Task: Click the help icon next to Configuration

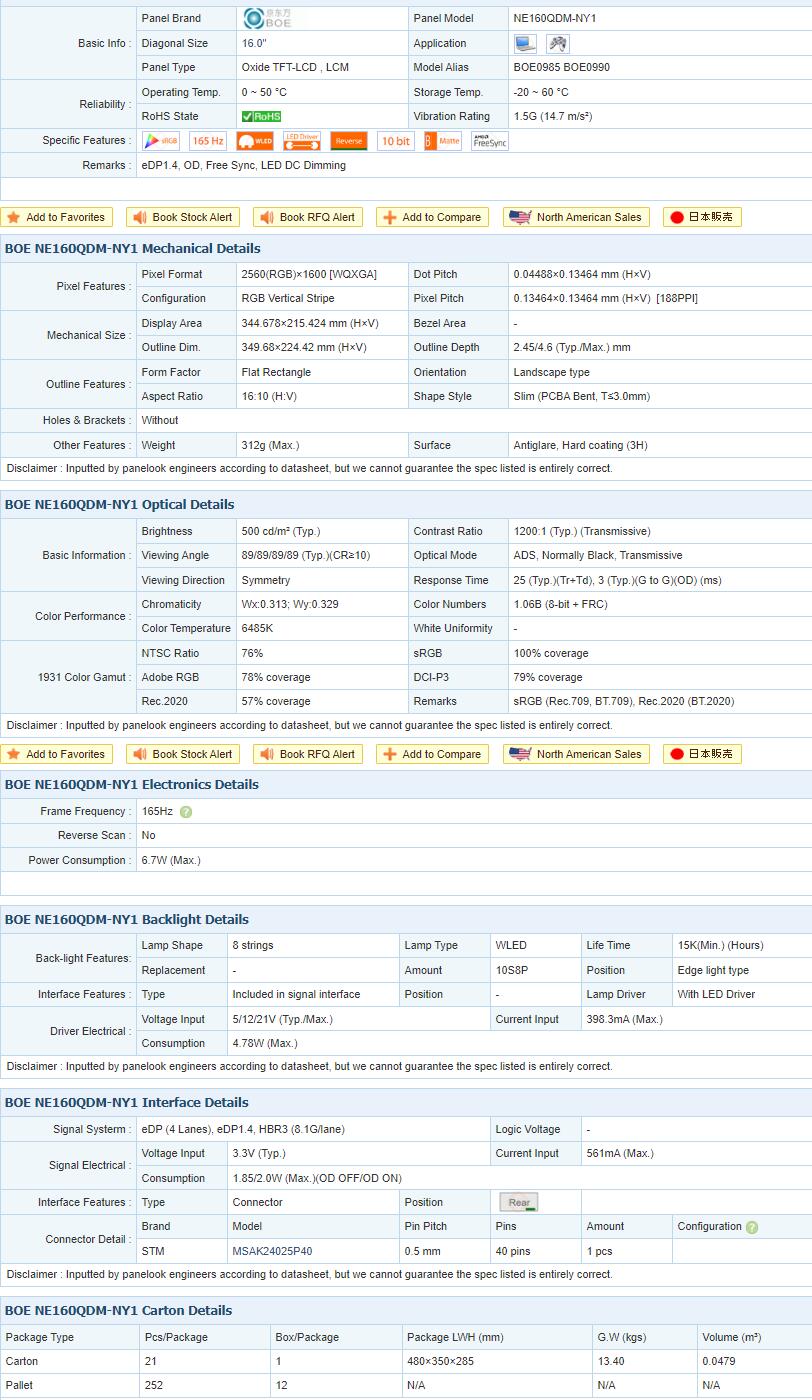Action: pos(752,1227)
